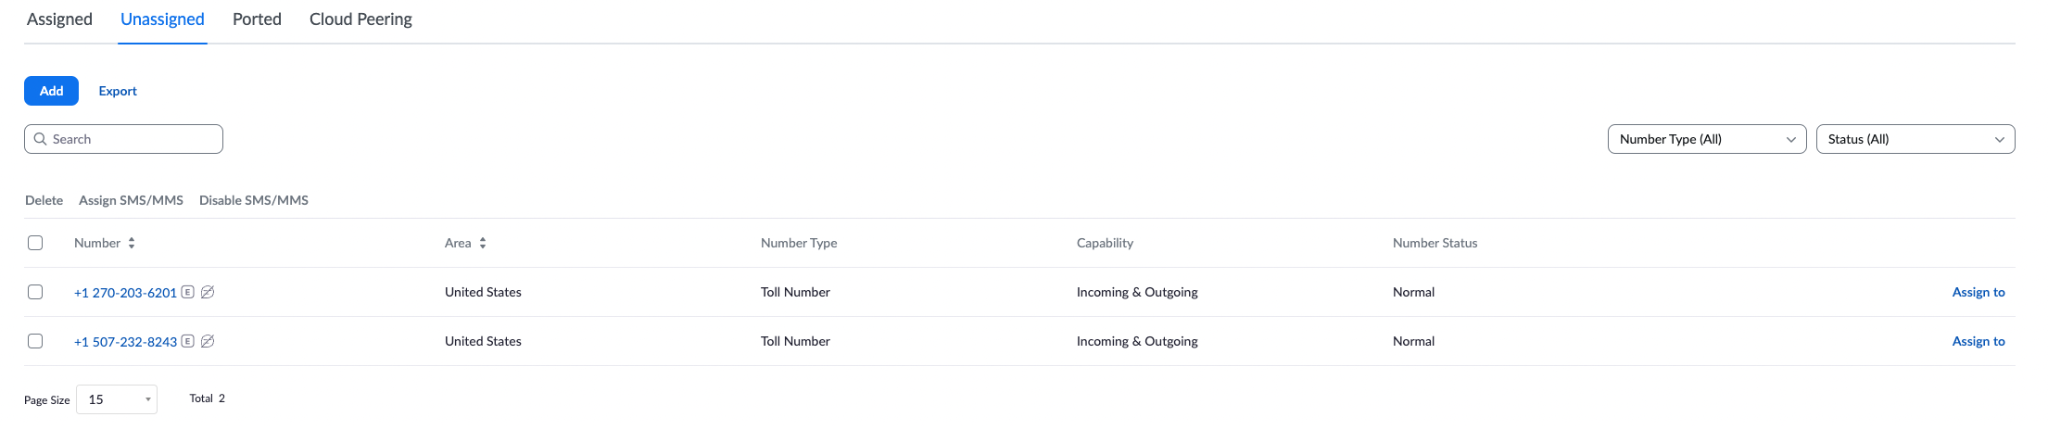Click the Export link
The image size is (2048, 426).
point(118,91)
